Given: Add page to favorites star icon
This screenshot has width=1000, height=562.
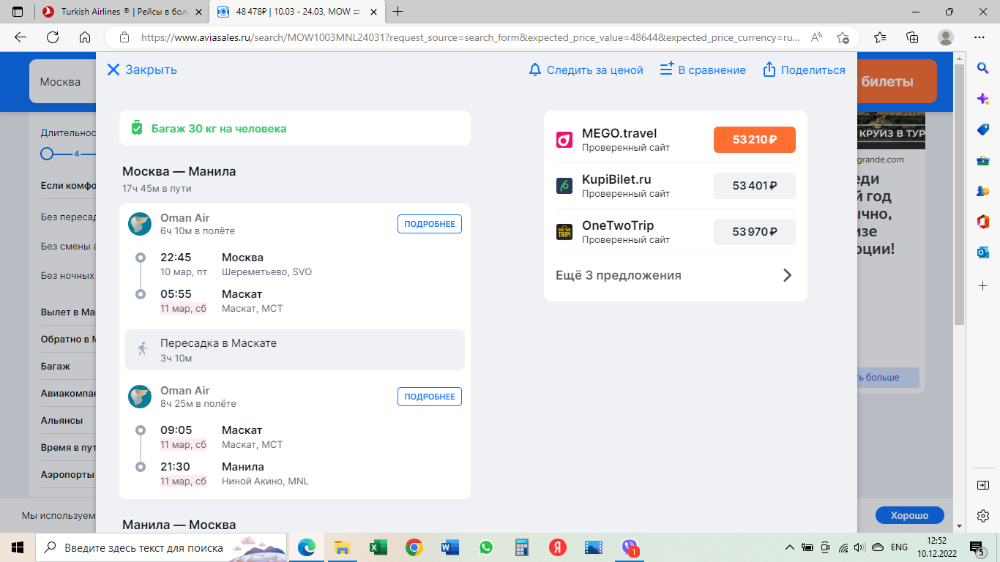Looking at the screenshot, I should 843,38.
